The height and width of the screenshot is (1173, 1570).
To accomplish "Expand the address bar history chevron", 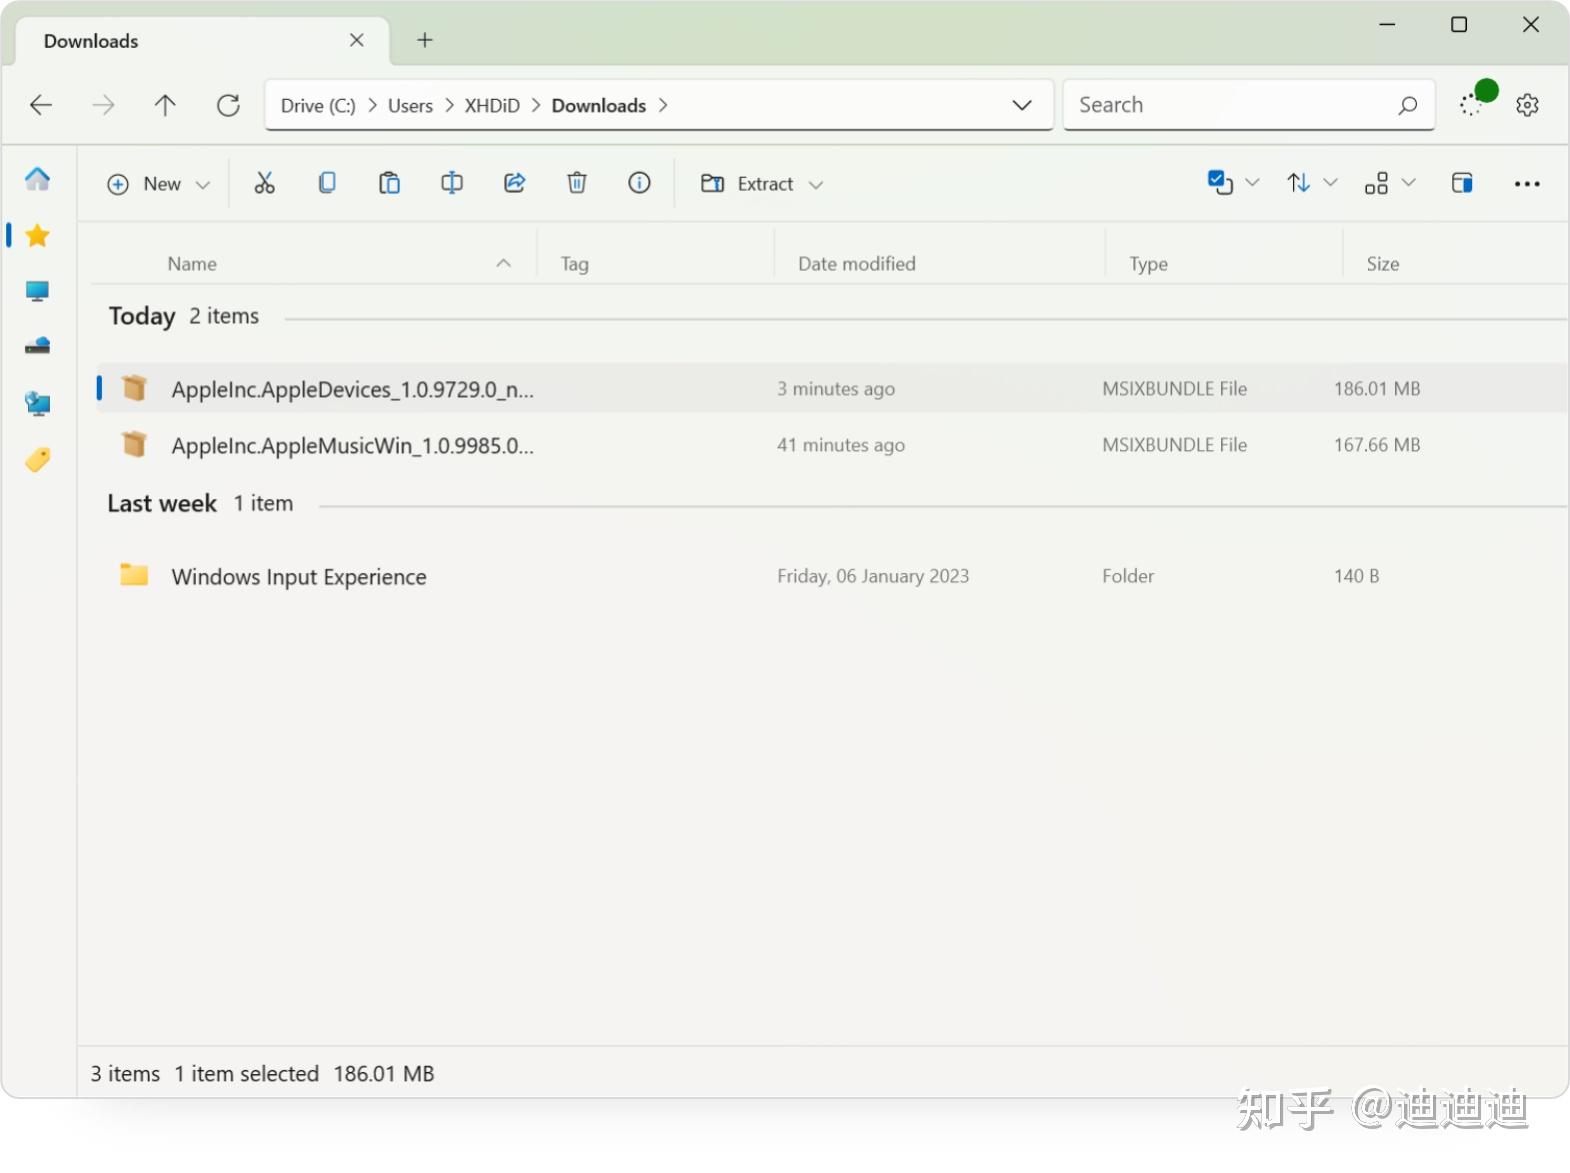I will 1022,105.
